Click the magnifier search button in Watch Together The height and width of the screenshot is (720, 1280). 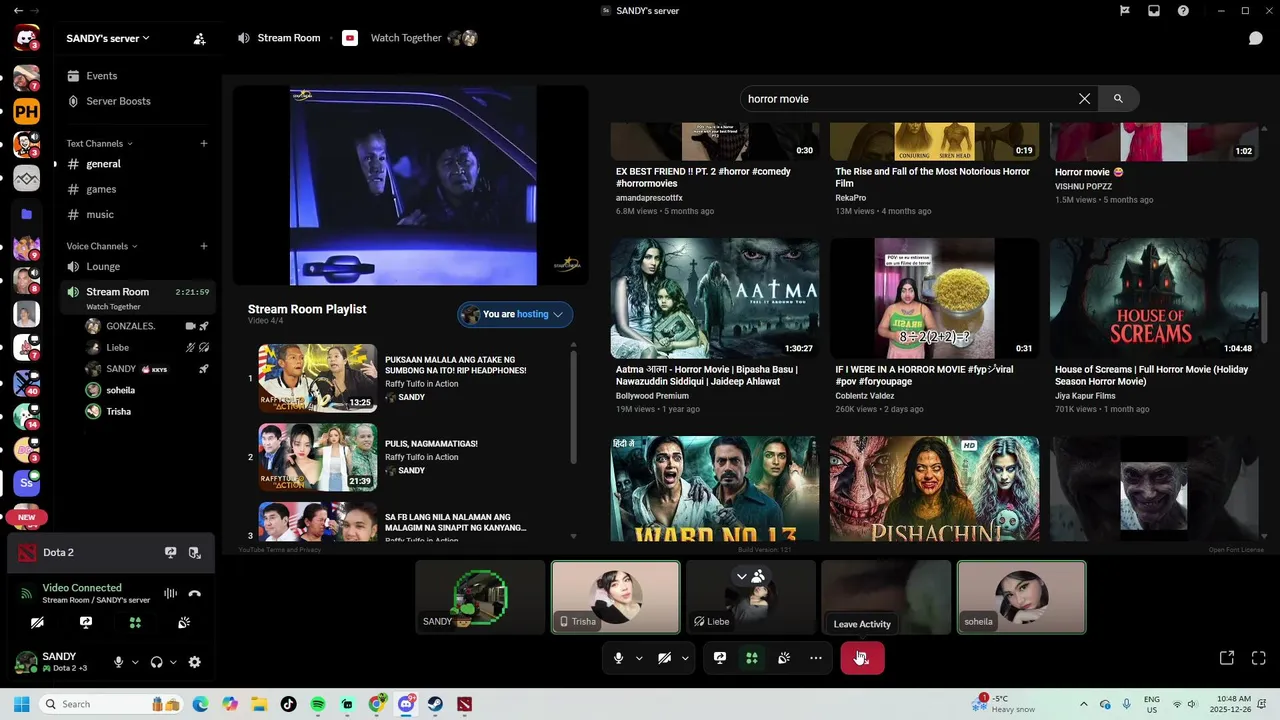1118,99
